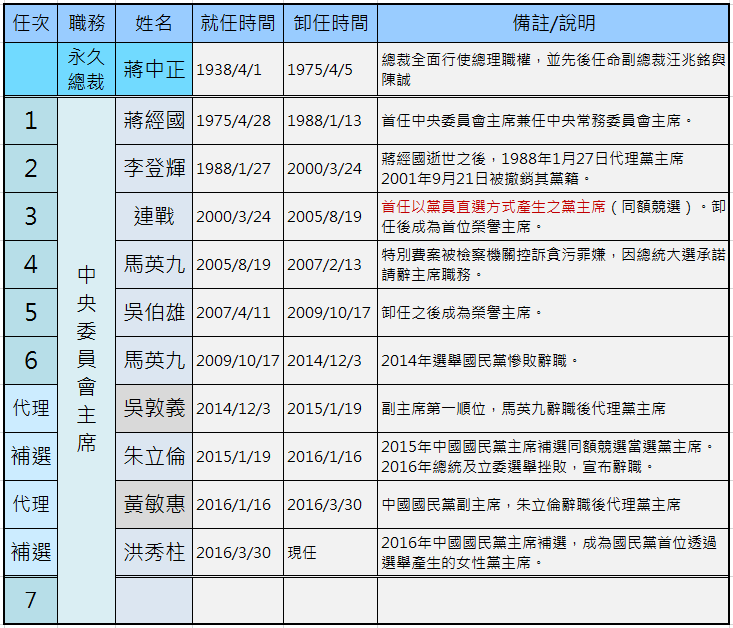This screenshot has height=628, width=733.
Task: Select the 姓名 column header
Action: point(154,23)
